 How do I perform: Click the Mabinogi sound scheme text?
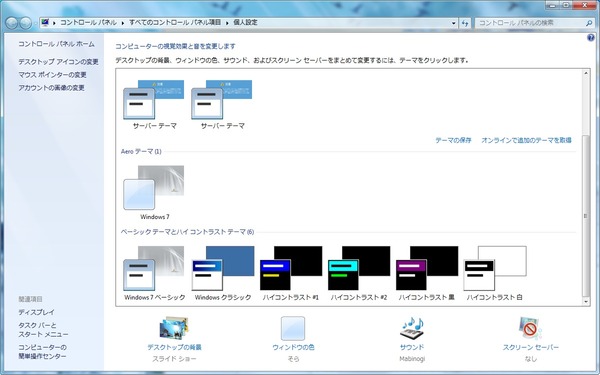coord(412,359)
